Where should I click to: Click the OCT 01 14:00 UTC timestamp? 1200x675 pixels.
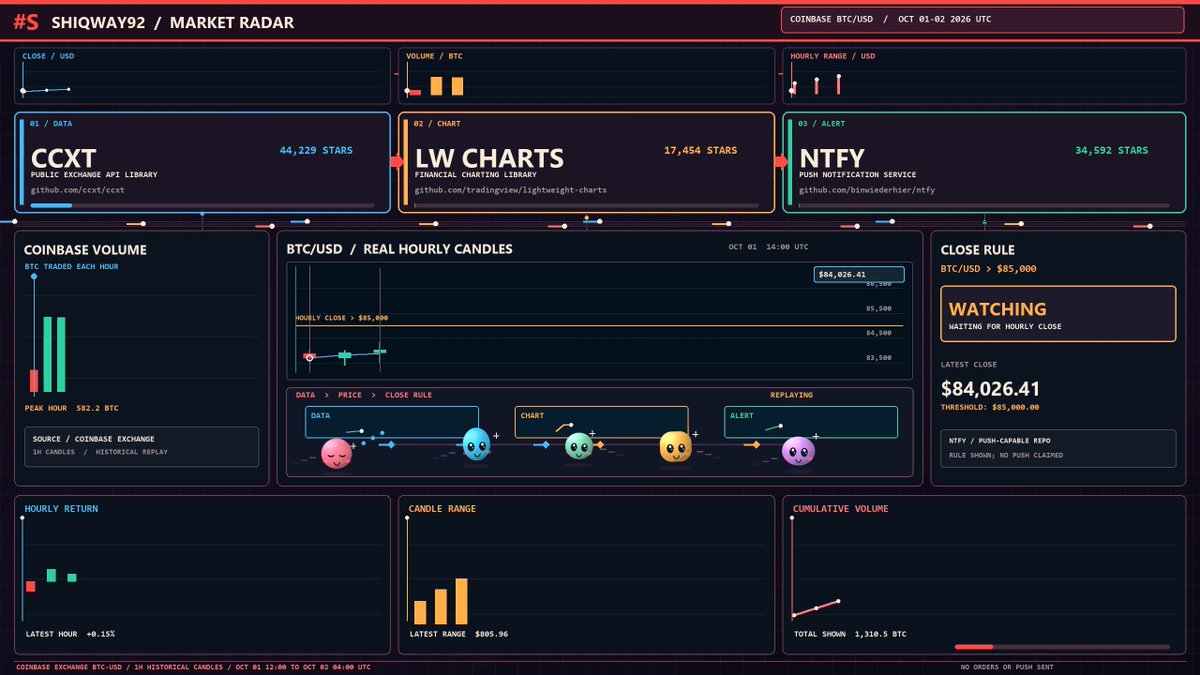[x=769, y=247]
